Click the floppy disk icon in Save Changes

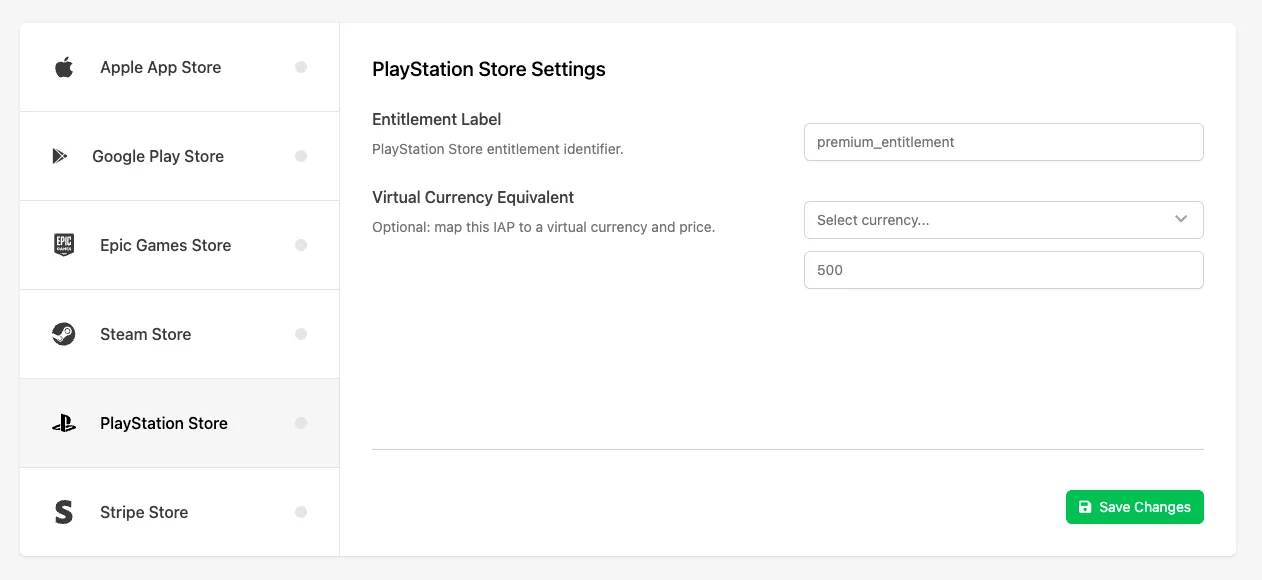click(1085, 507)
